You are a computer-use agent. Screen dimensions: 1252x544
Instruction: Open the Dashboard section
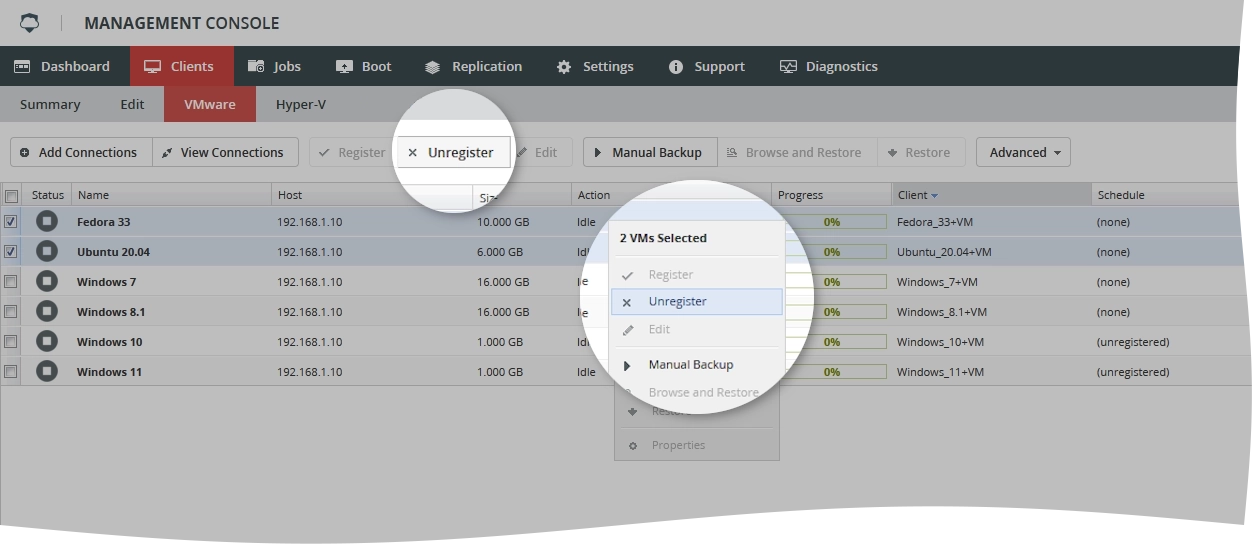click(x=62, y=66)
